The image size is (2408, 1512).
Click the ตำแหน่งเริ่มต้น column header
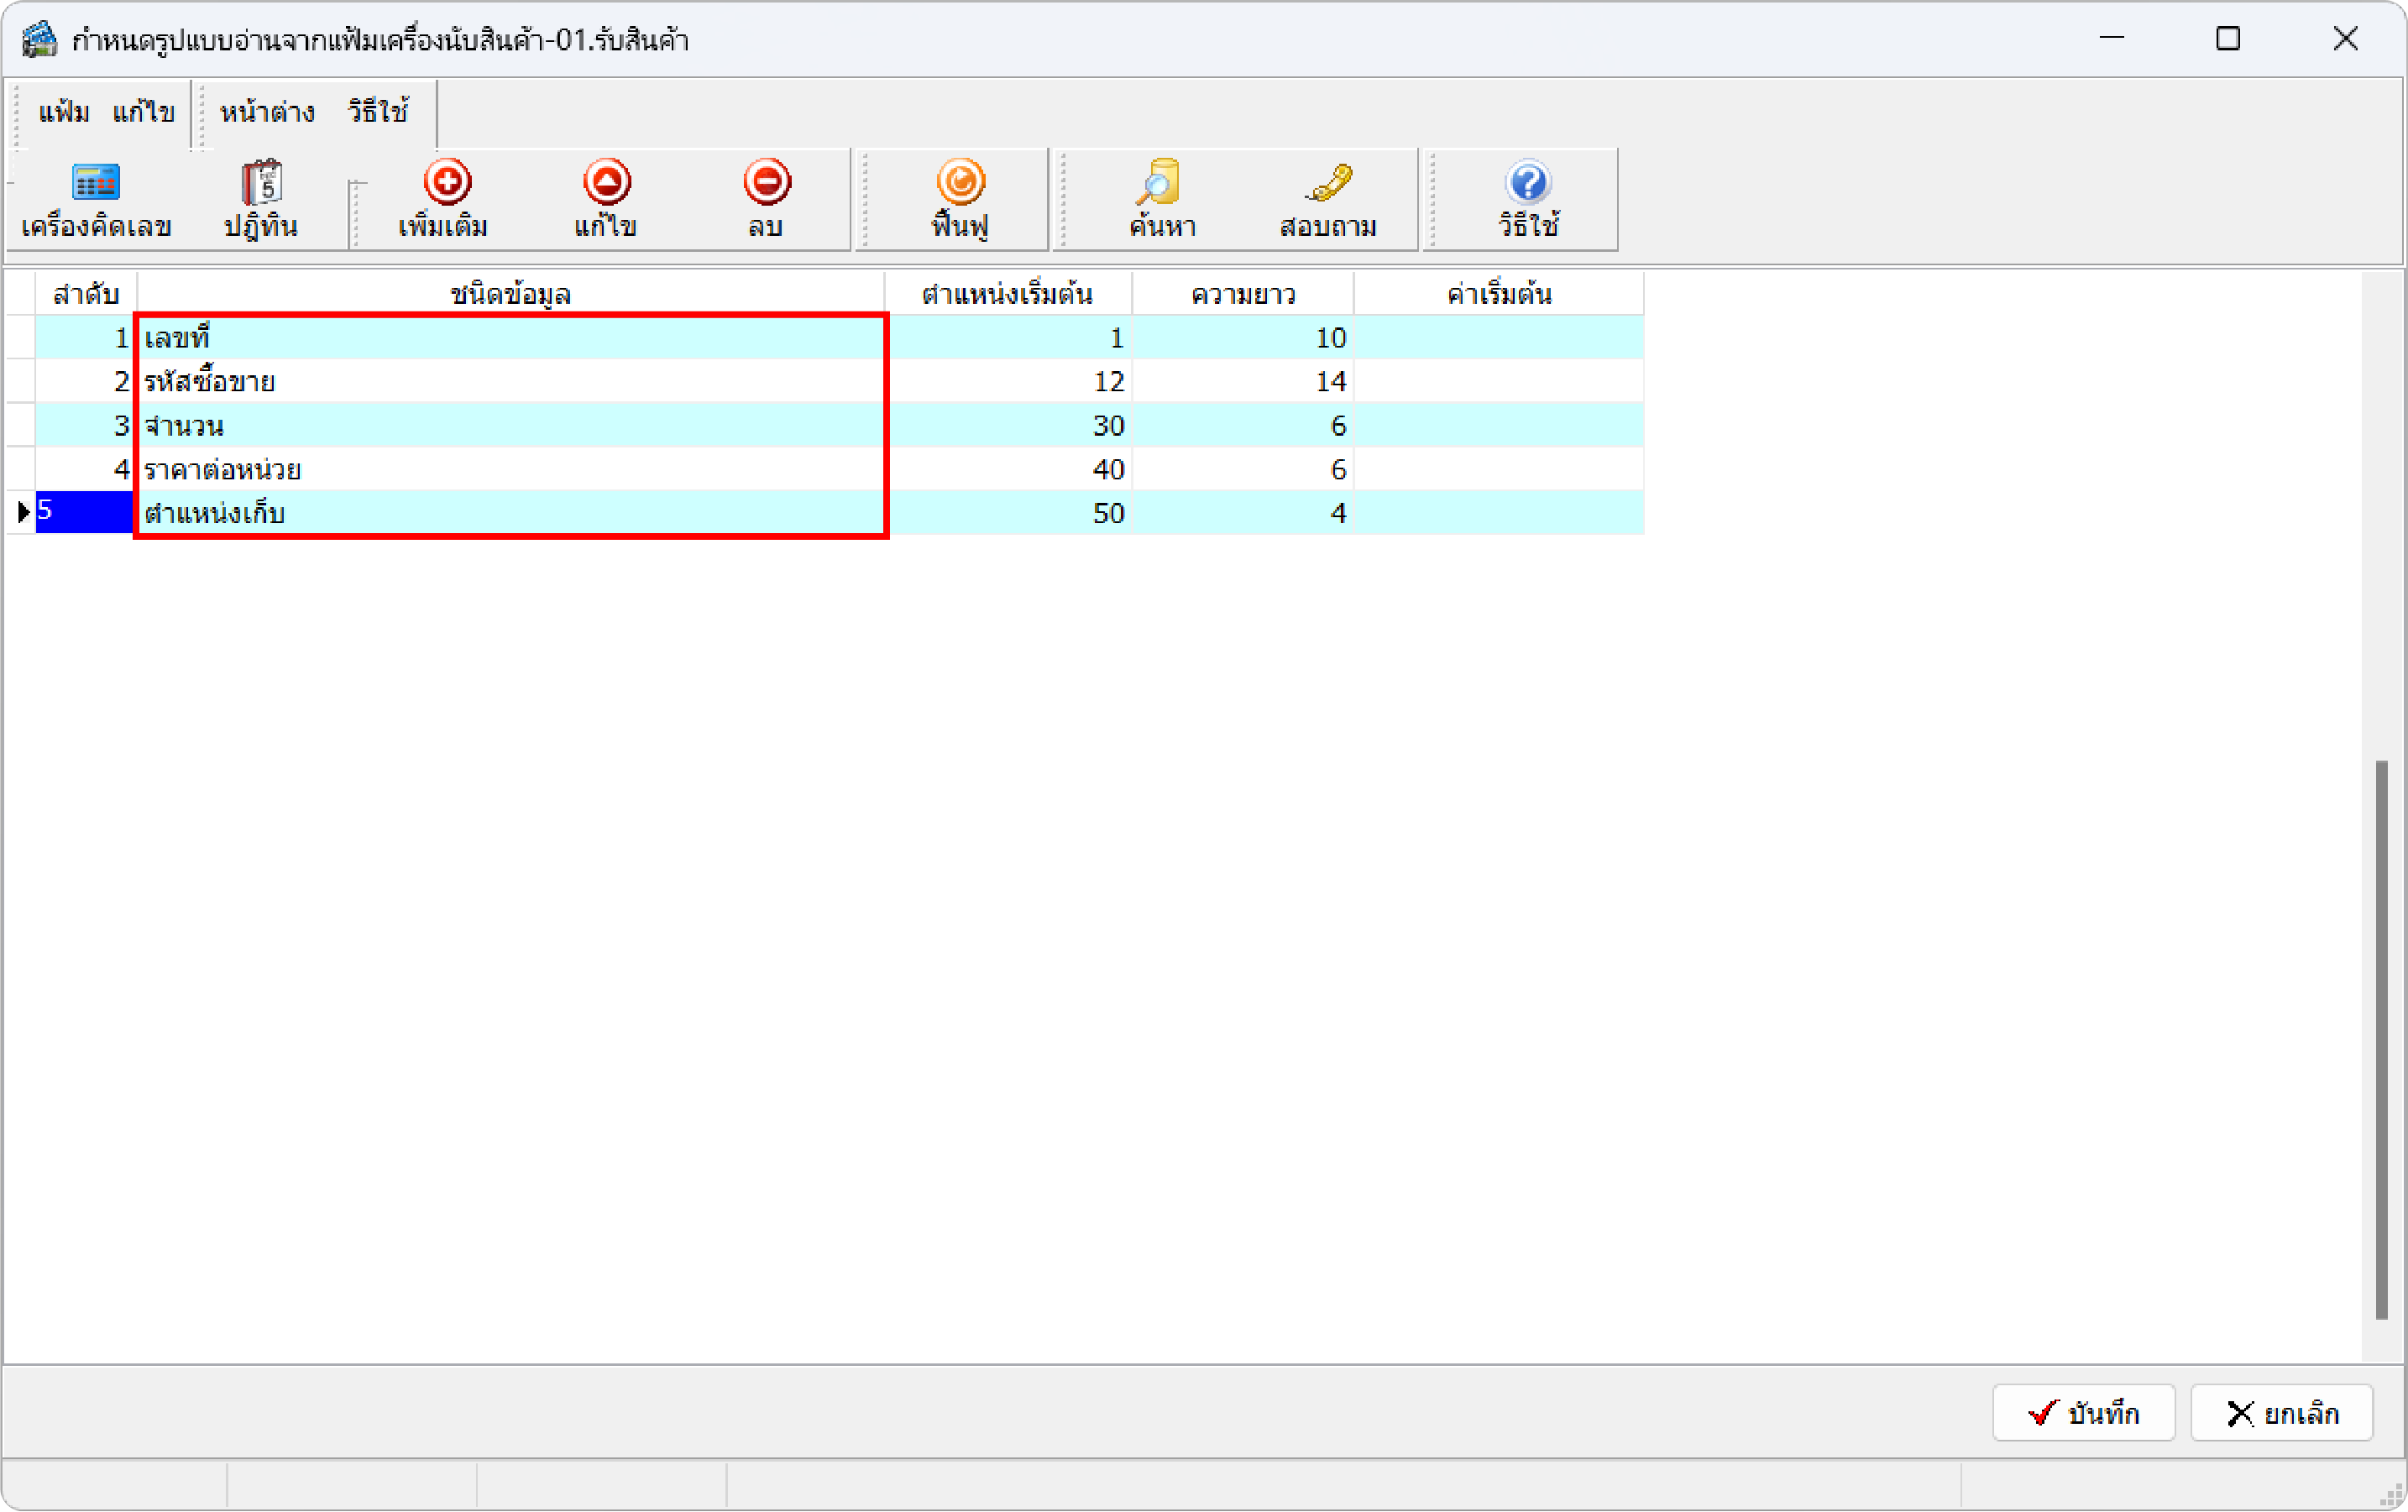point(1008,294)
